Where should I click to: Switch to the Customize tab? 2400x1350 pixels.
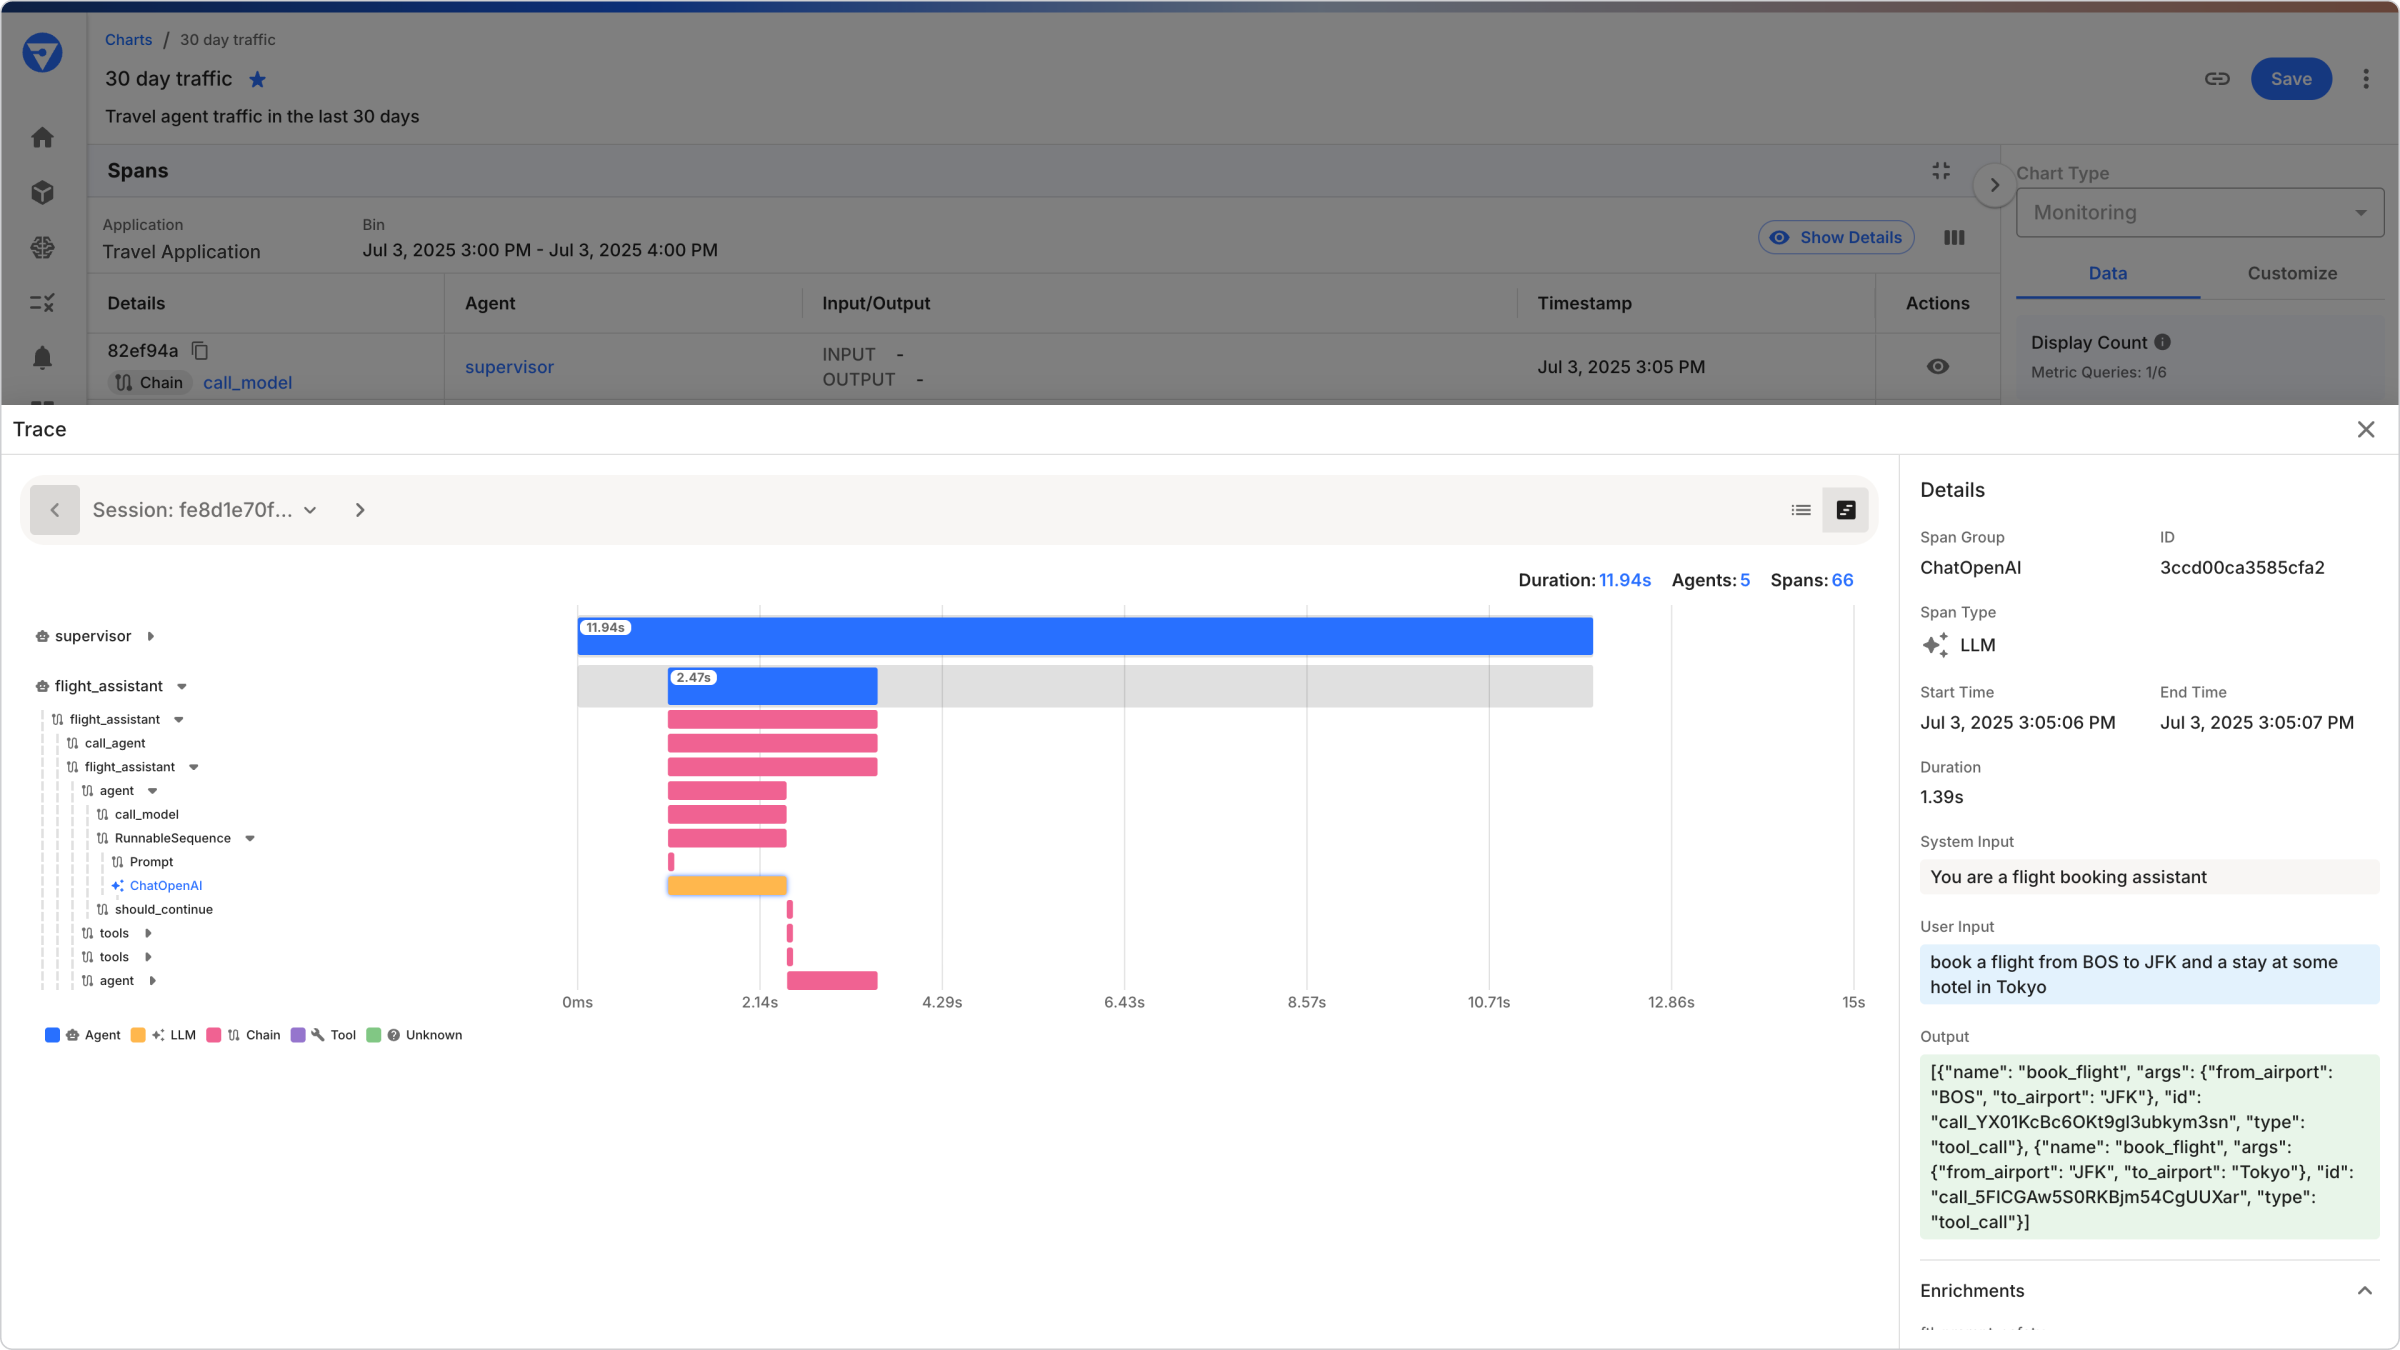pyautogui.click(x=2292, y=273)
